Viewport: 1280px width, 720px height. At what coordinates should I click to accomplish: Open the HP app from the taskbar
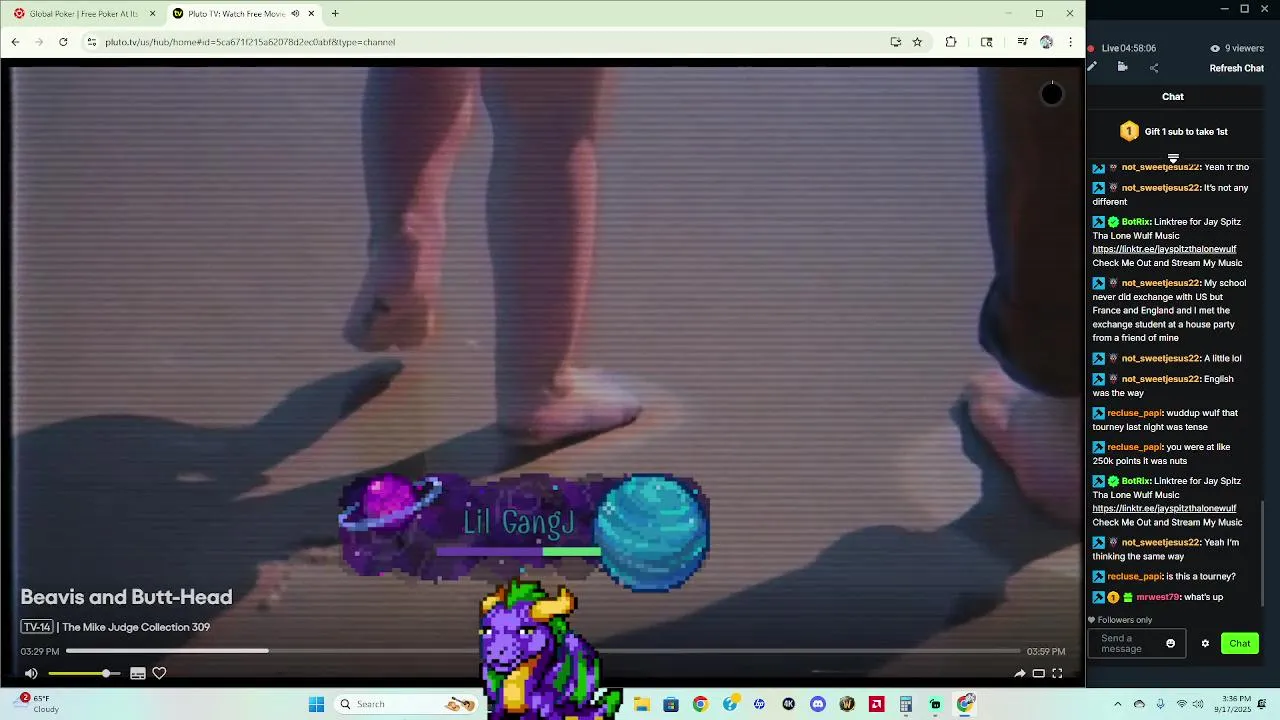coord(759,704)
